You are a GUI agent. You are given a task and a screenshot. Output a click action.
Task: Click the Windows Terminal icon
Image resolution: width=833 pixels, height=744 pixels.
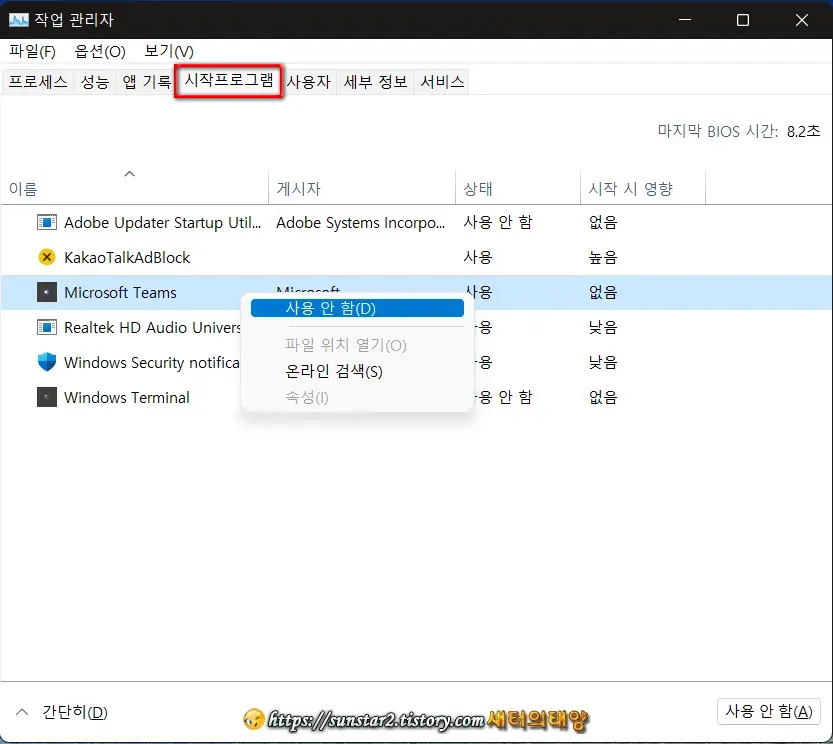click(x=45, y=397)
